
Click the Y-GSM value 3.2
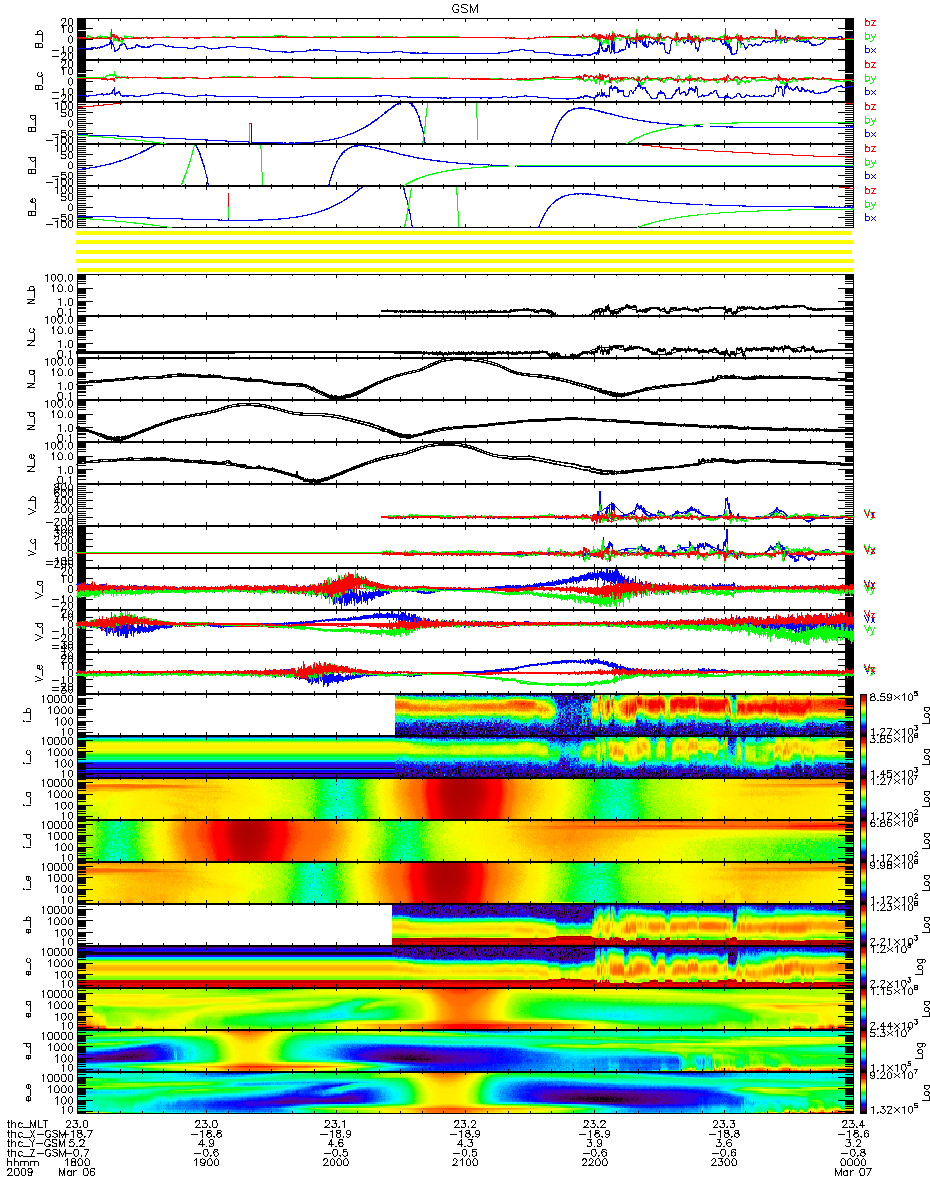tap(852, 1142)
